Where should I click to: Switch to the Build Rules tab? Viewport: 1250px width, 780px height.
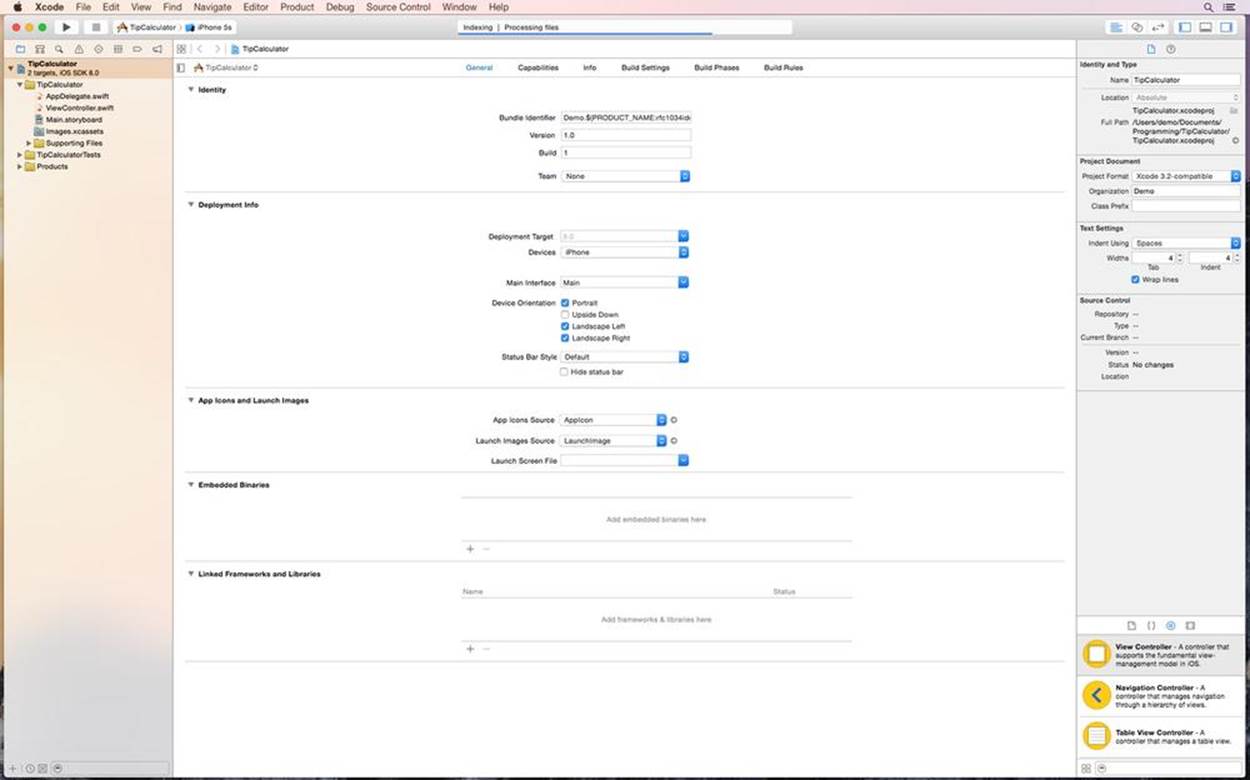[x=783, y=68]
